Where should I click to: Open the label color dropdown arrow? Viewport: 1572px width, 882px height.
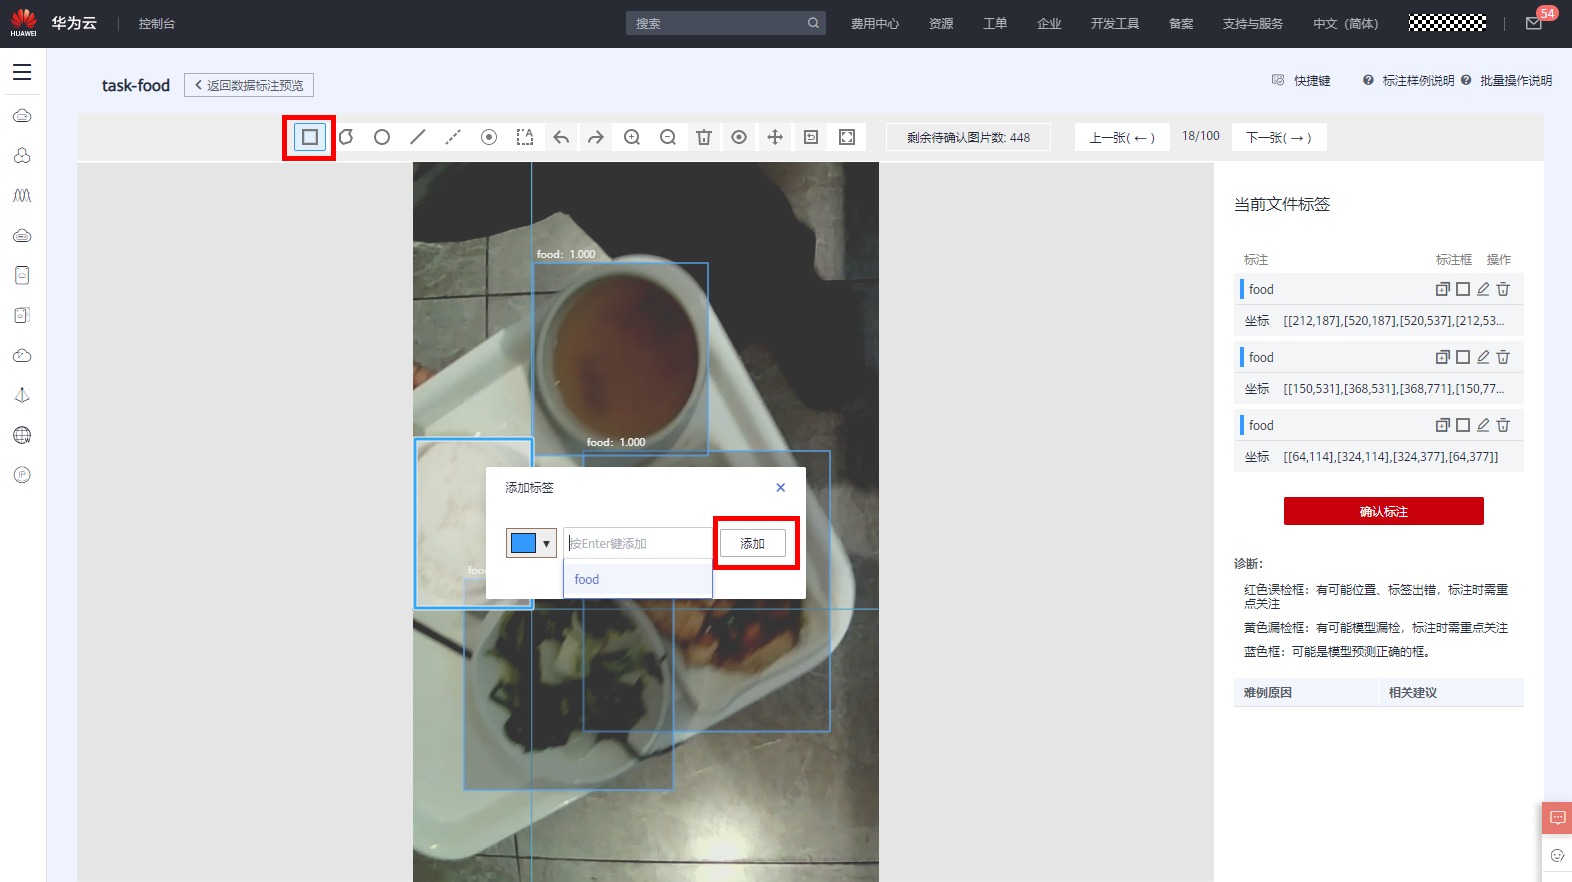tap(546, 543)
